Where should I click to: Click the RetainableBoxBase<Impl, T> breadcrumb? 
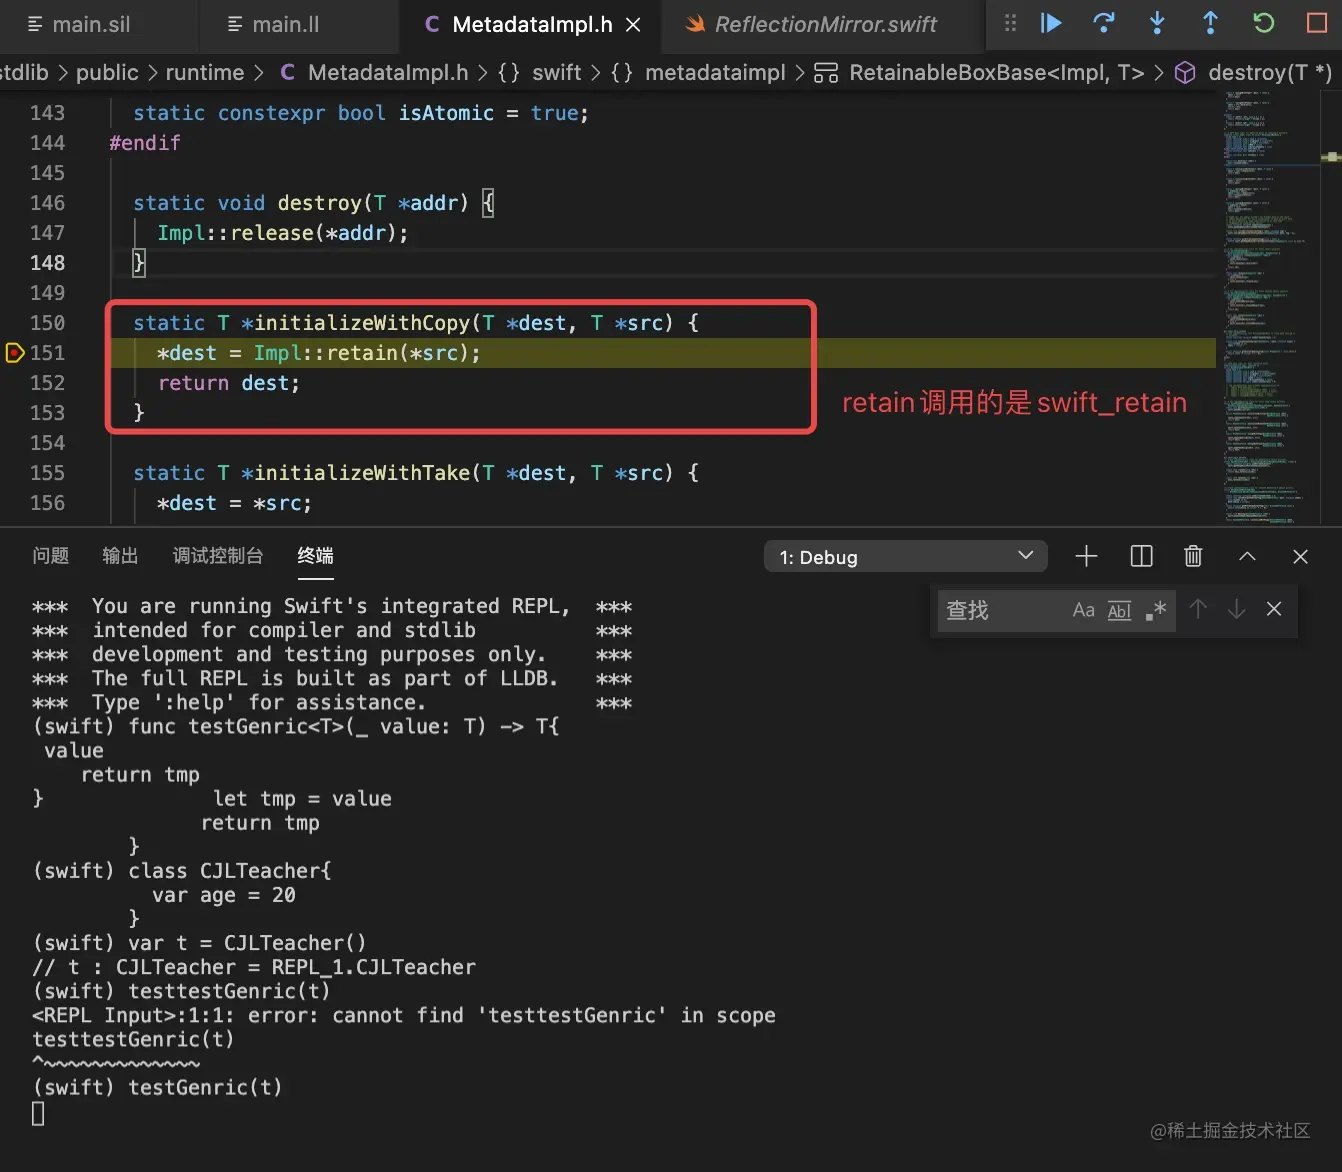(x=980, y=73)
